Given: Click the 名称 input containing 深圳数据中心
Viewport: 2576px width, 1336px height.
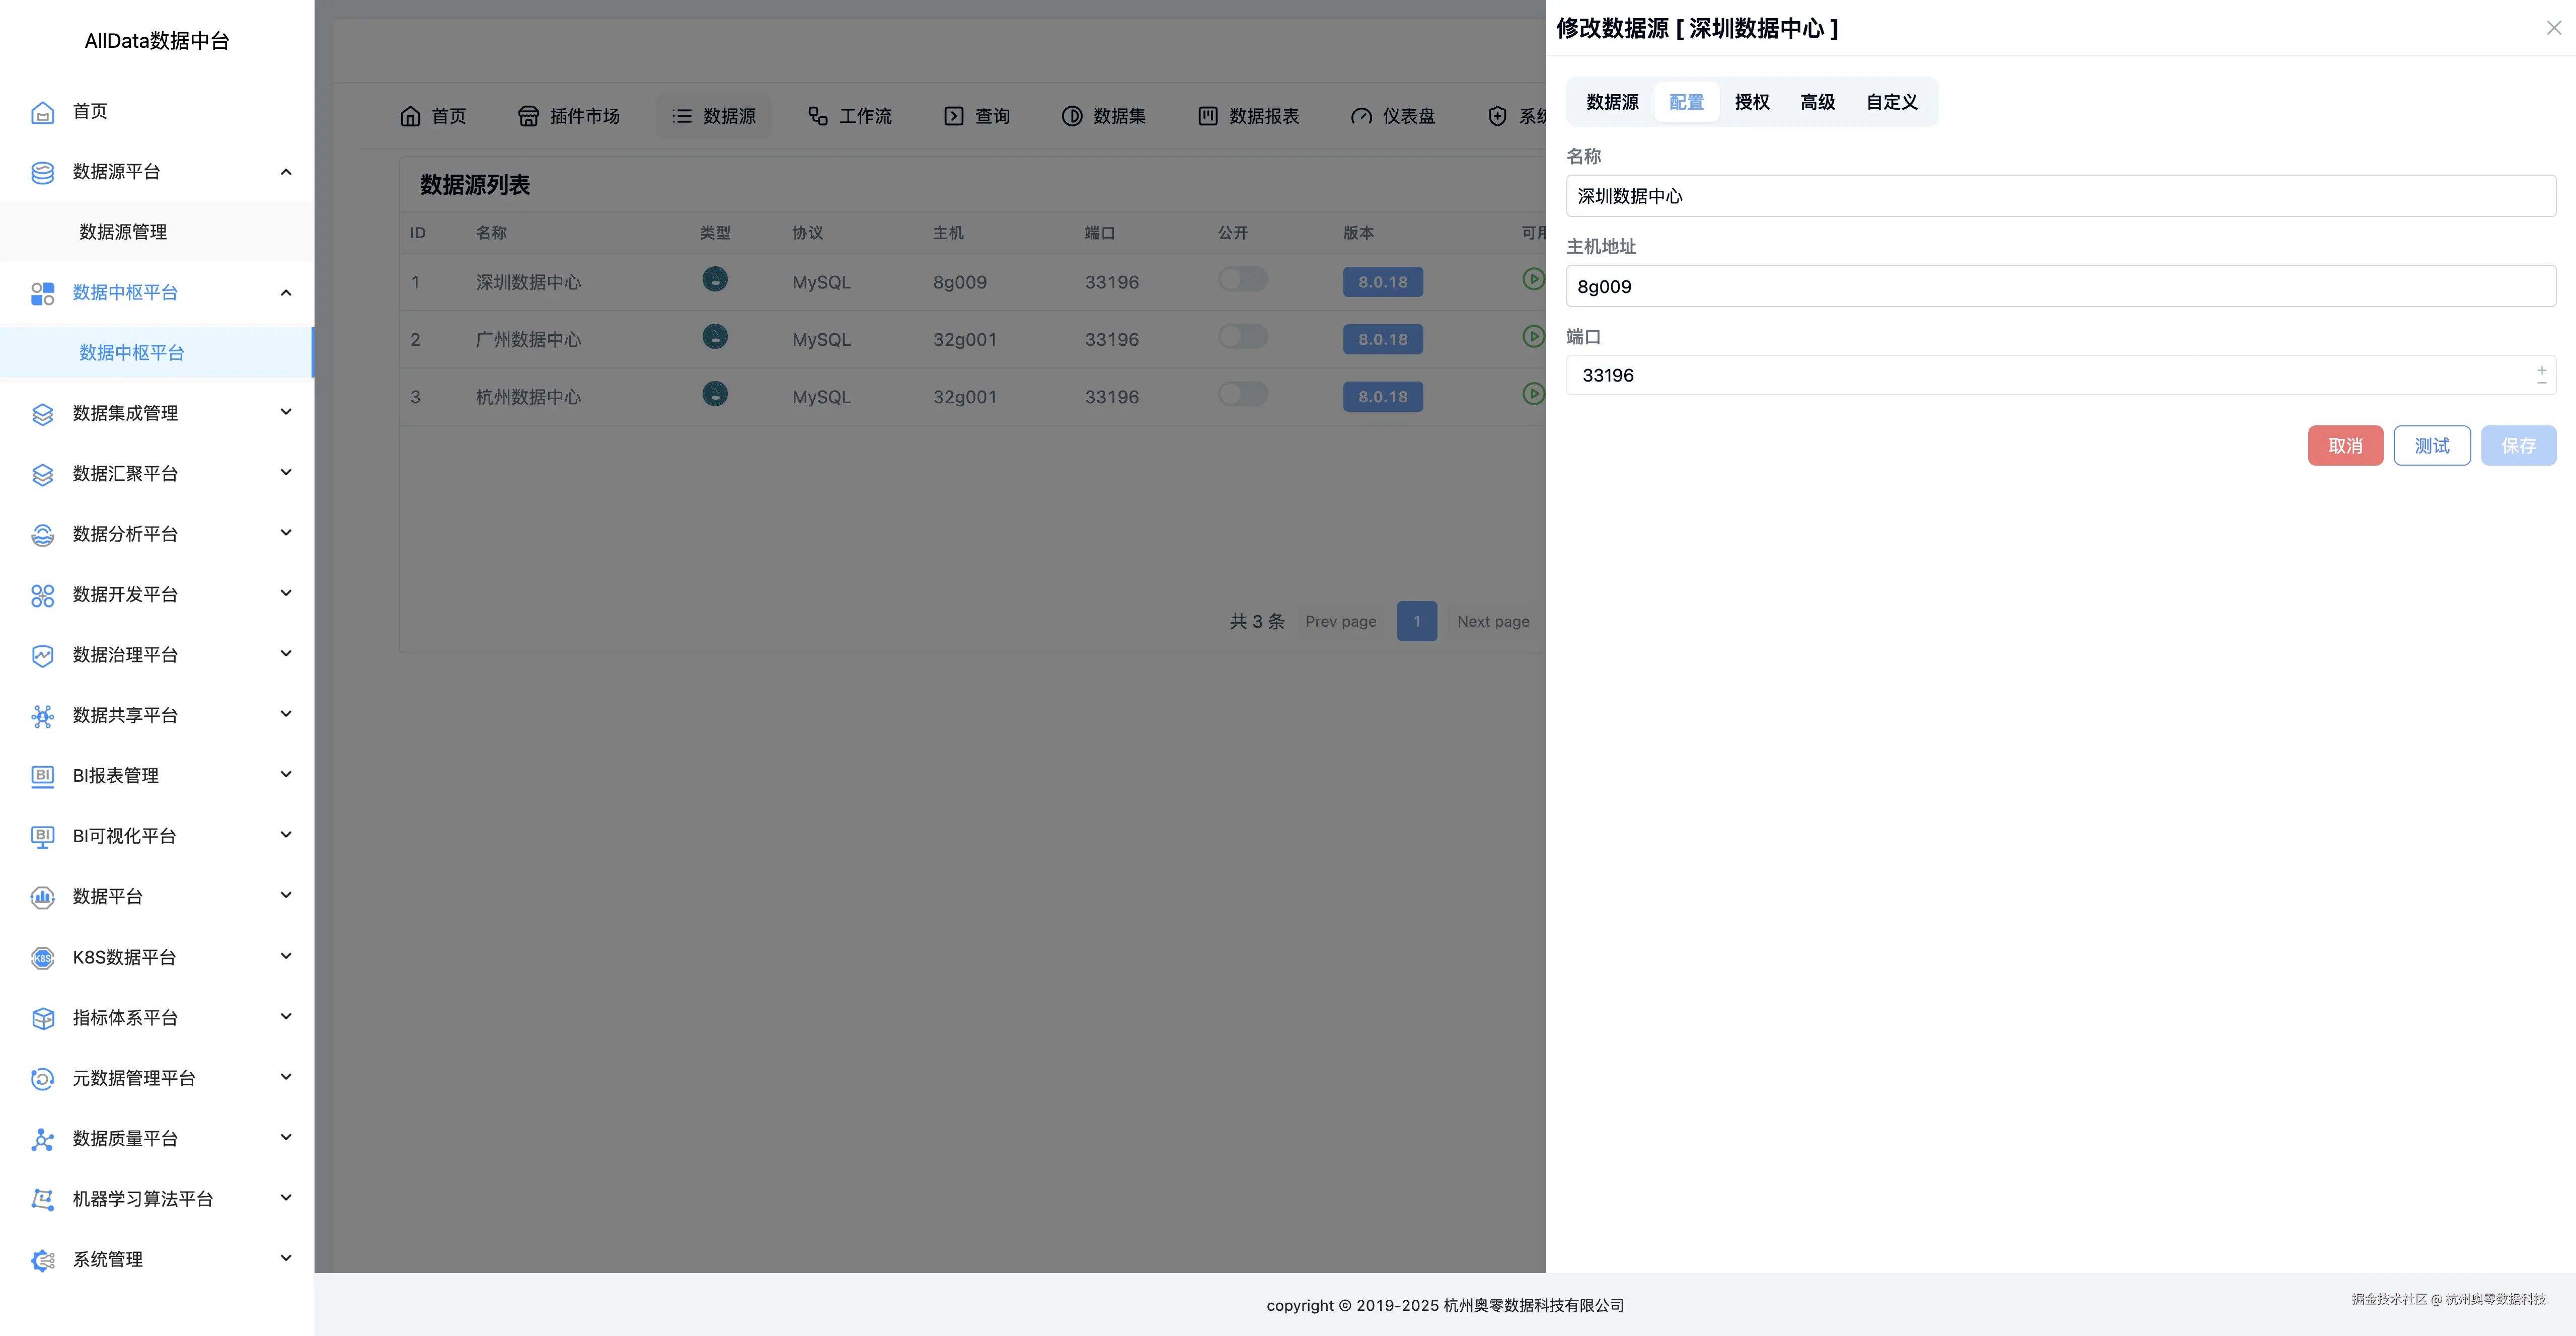Looking at the screenshot, I should pyautogui.click(x=2060, y=195).
